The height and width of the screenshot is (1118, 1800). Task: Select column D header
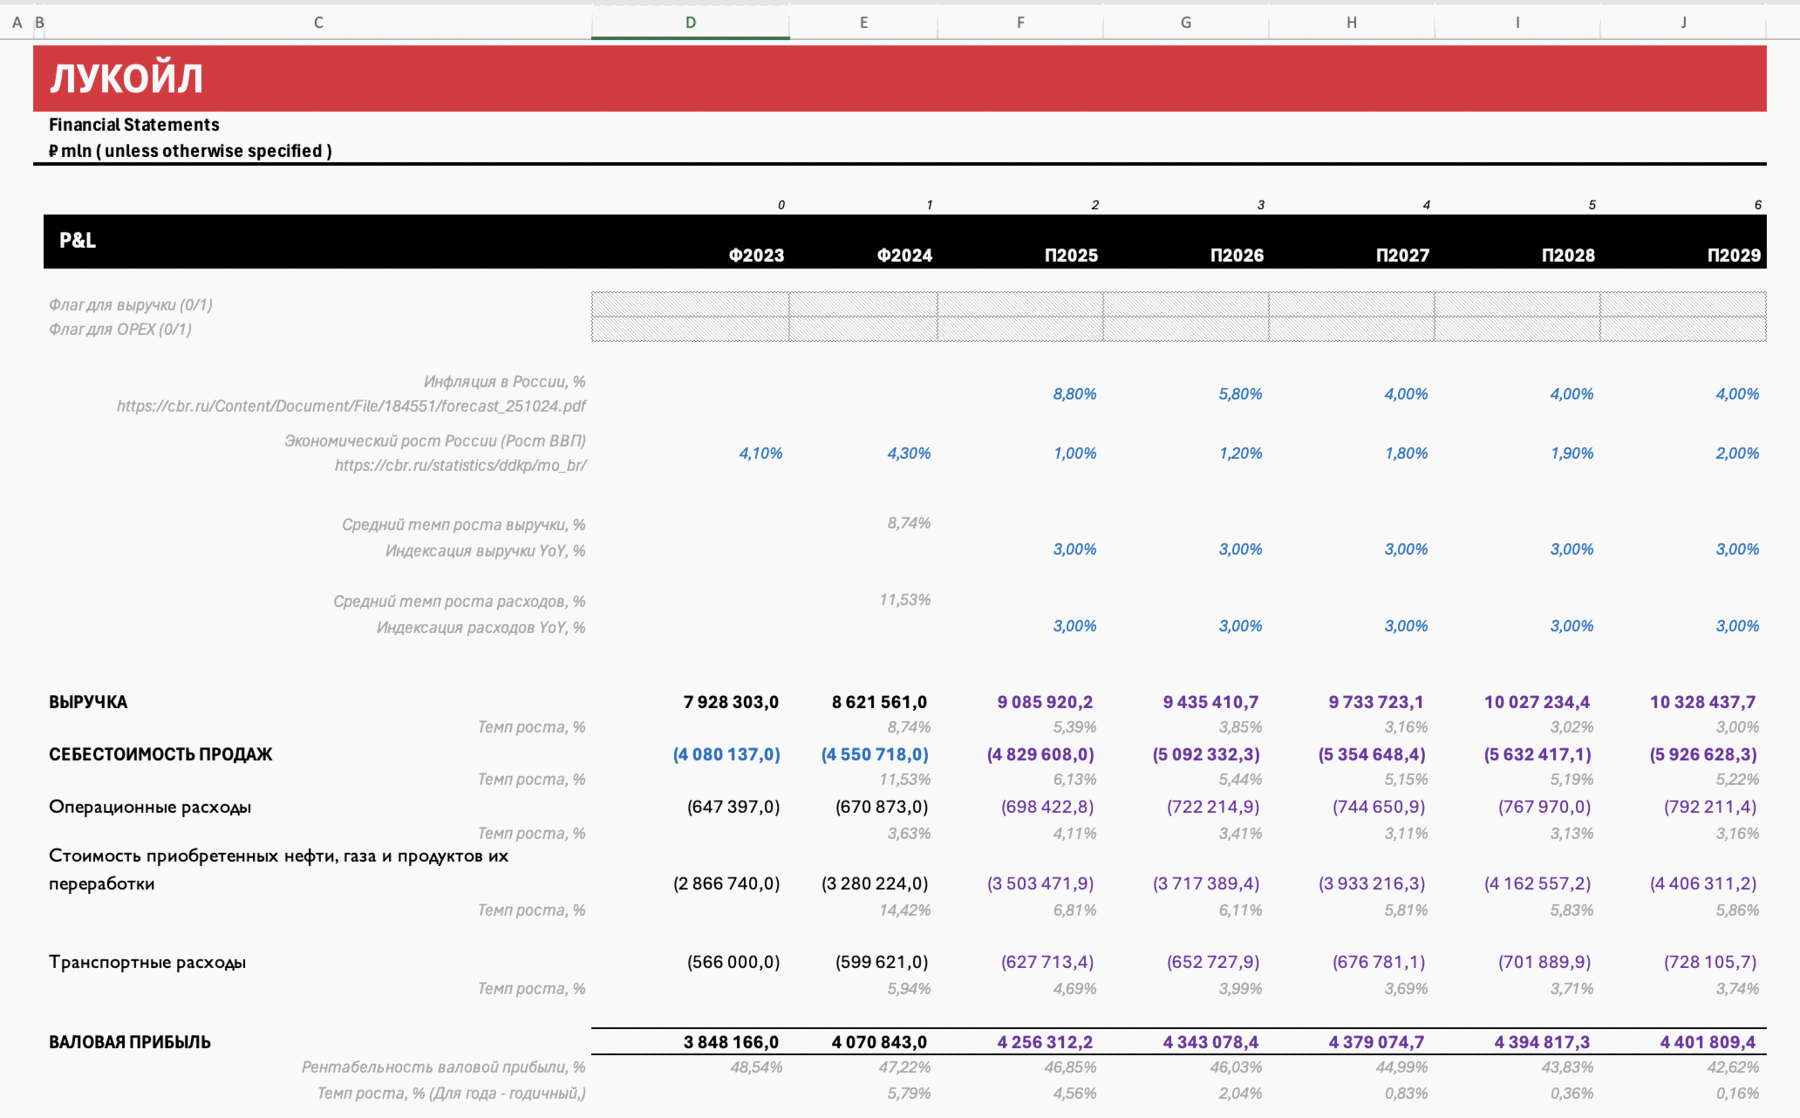pyautogui.click(x=690, y=22)
